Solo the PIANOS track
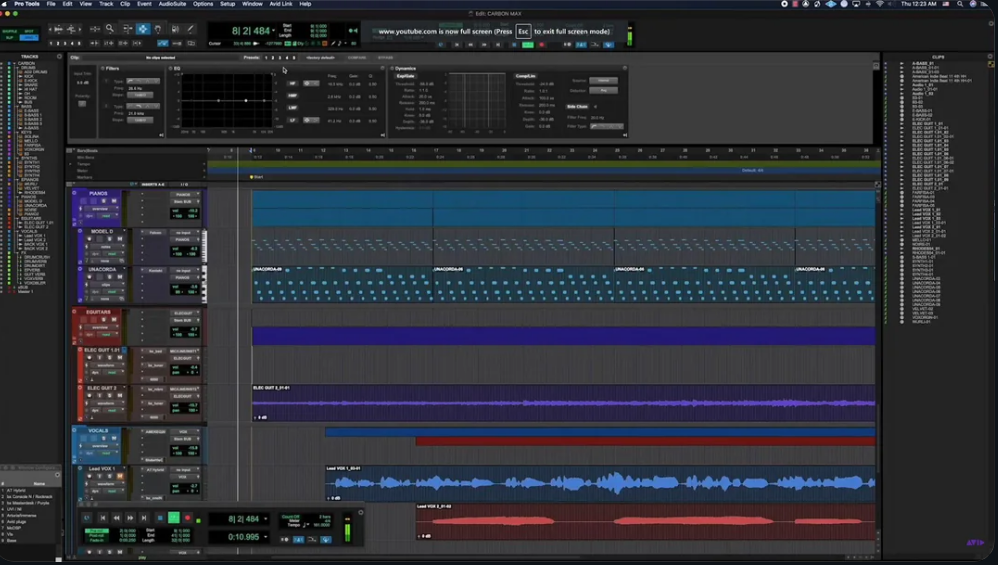Viewport: 998px width, 565px height. click(x=104, y=201)
